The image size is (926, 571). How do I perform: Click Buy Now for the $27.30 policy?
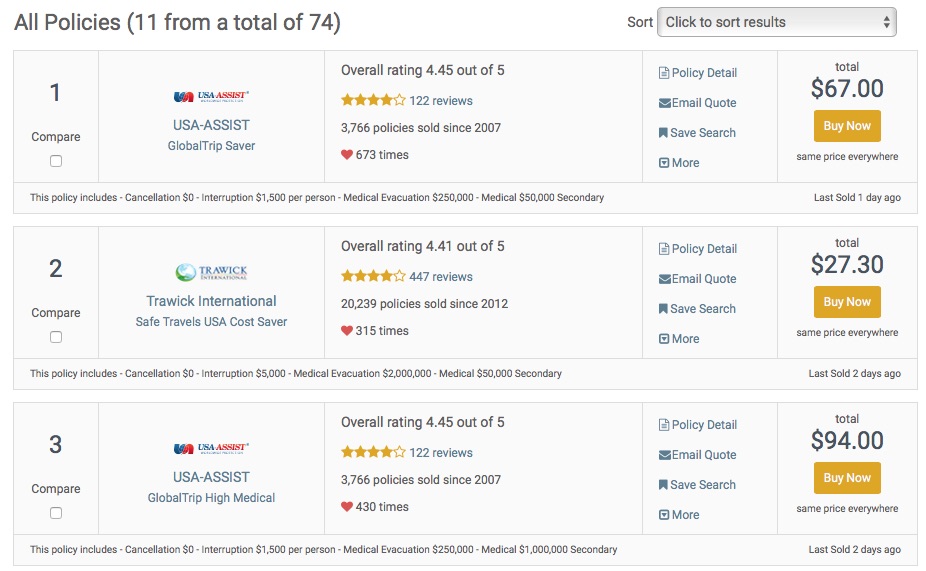click(847, 302)
